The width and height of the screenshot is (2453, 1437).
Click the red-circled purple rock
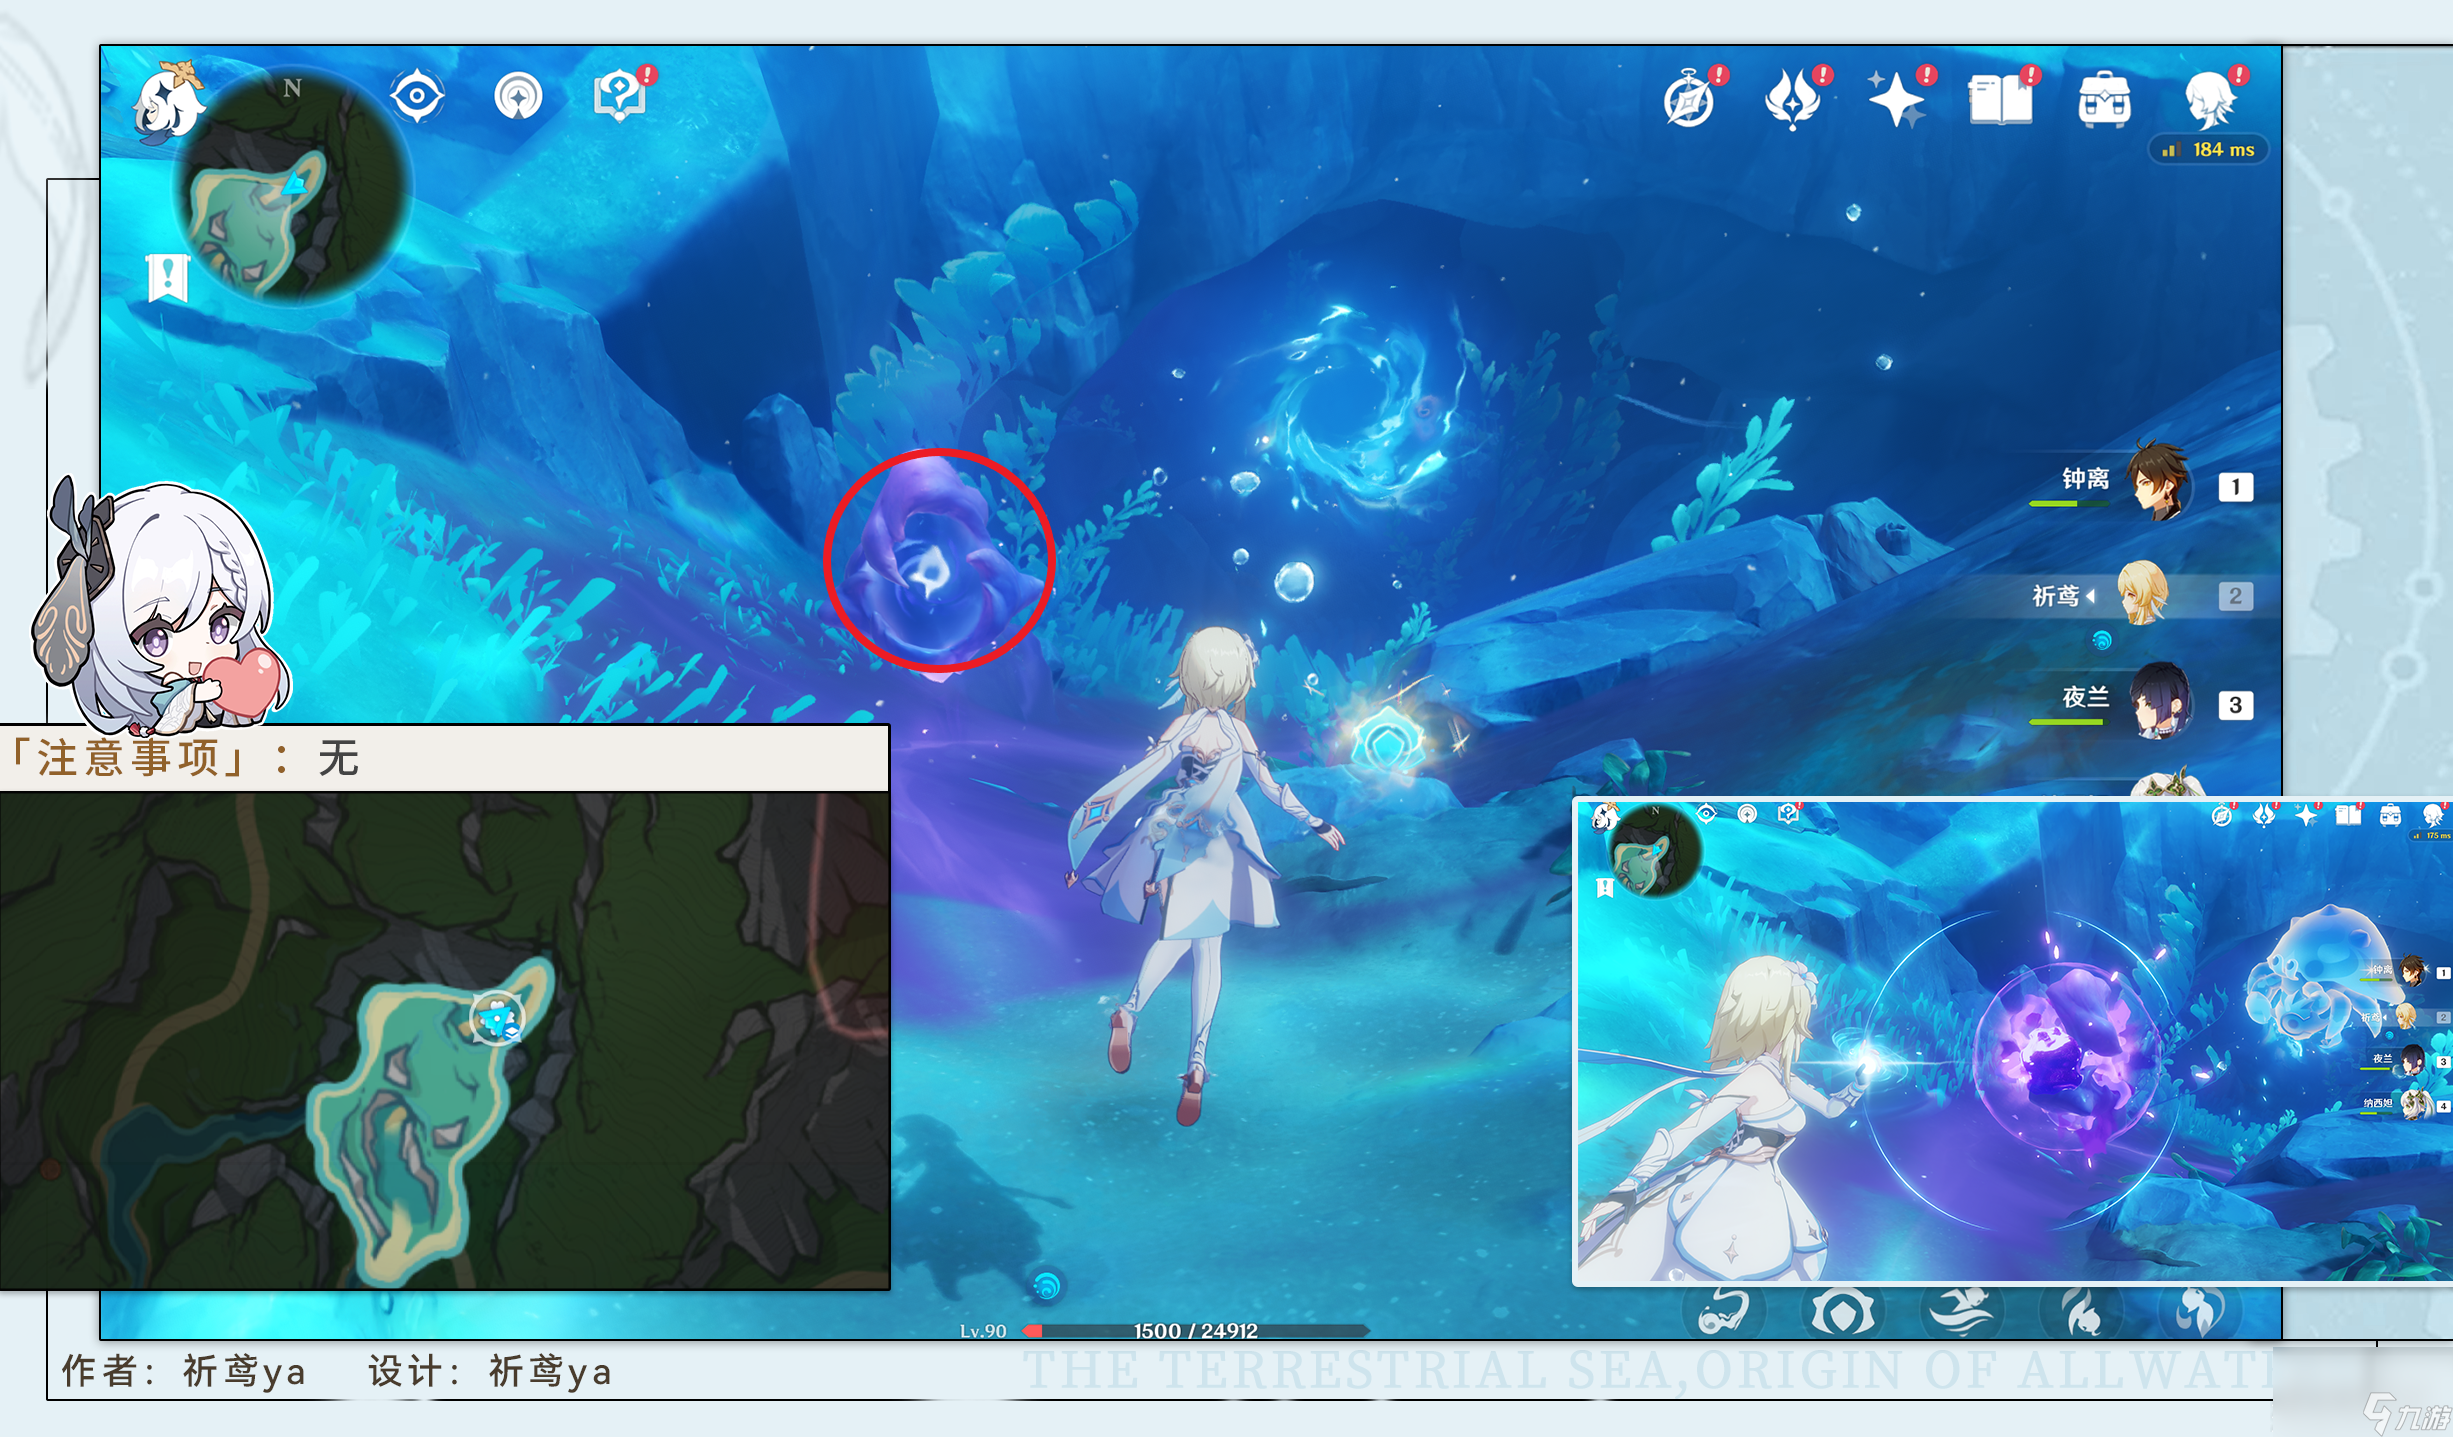click(x=938, y=560)
